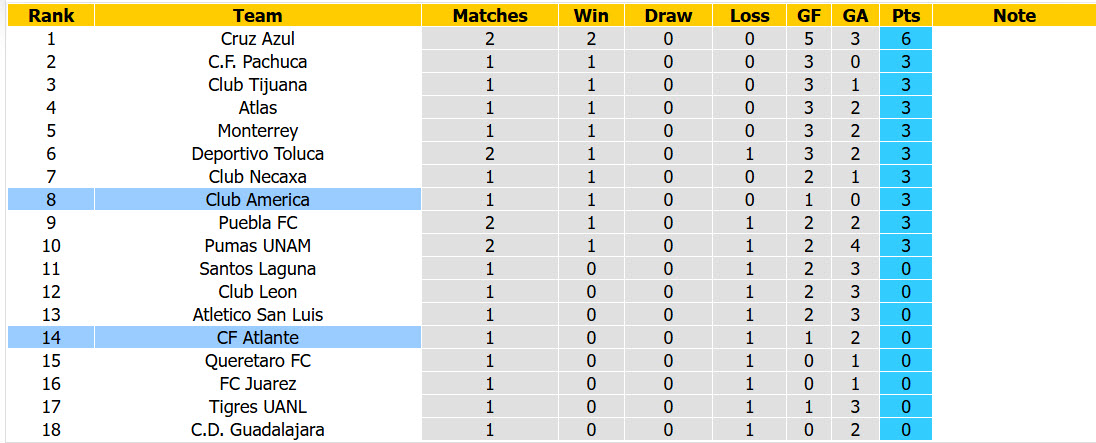Open the Club Tijuana team entry

[258, 85]
